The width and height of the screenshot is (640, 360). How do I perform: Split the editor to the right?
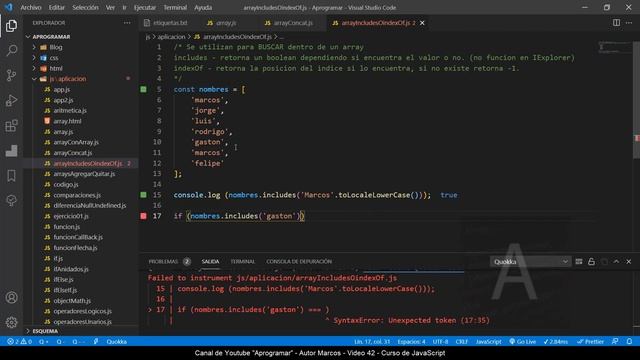616,23
